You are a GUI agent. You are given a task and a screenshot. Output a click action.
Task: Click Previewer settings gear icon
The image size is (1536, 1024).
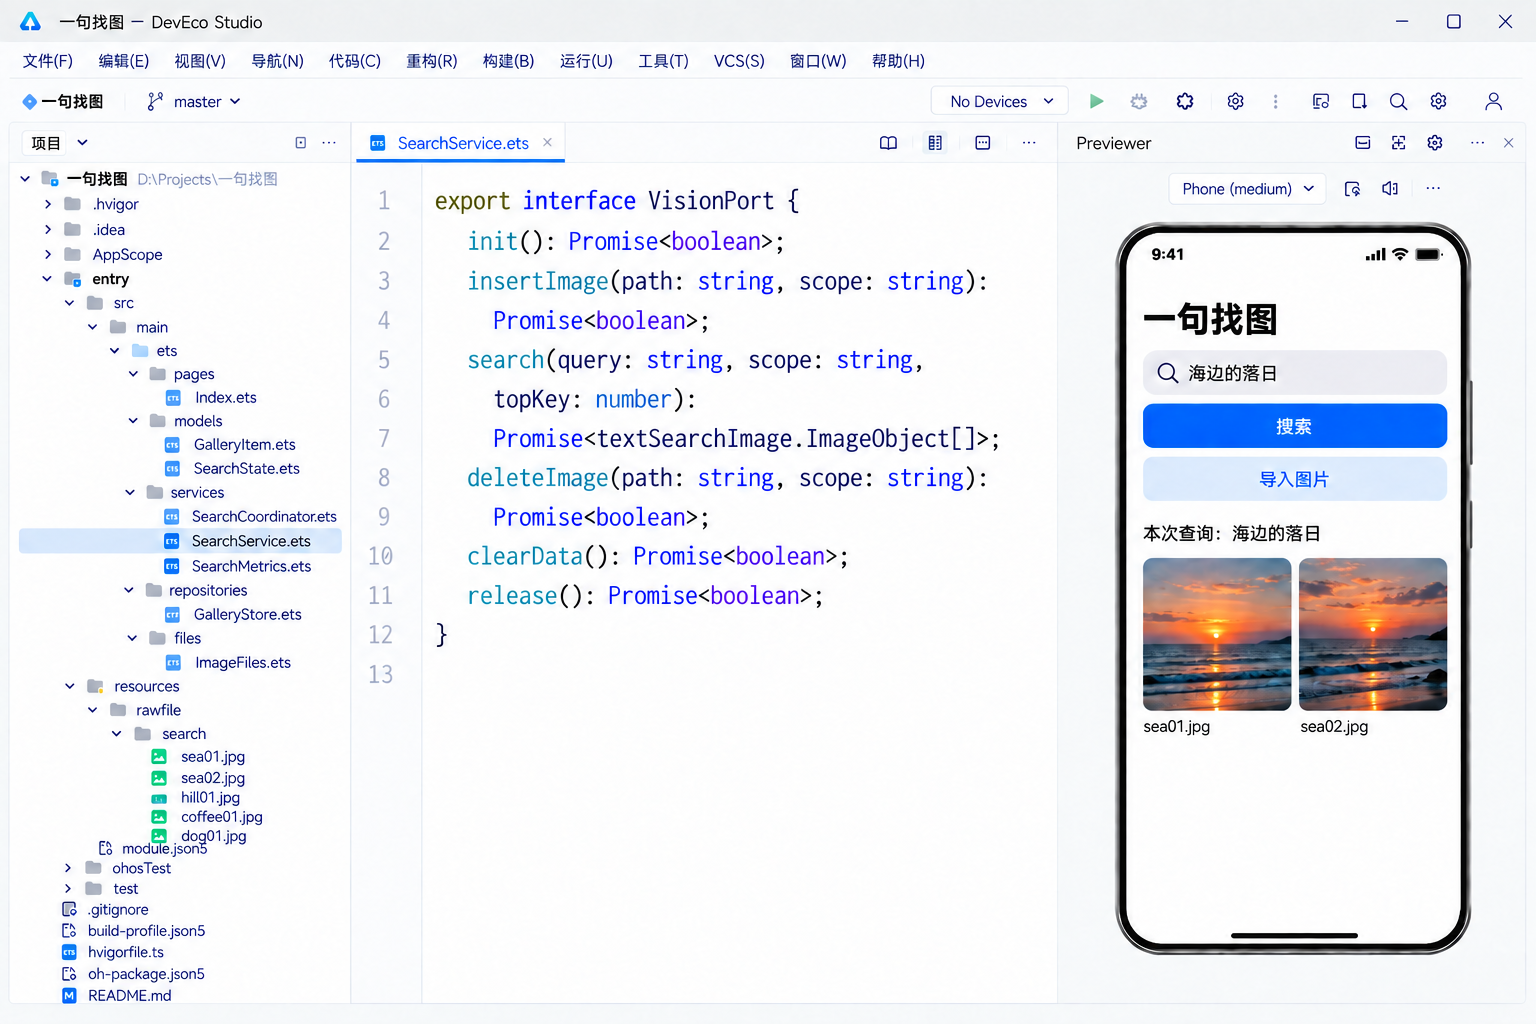pyautogui.click(x=1435, y=143)
